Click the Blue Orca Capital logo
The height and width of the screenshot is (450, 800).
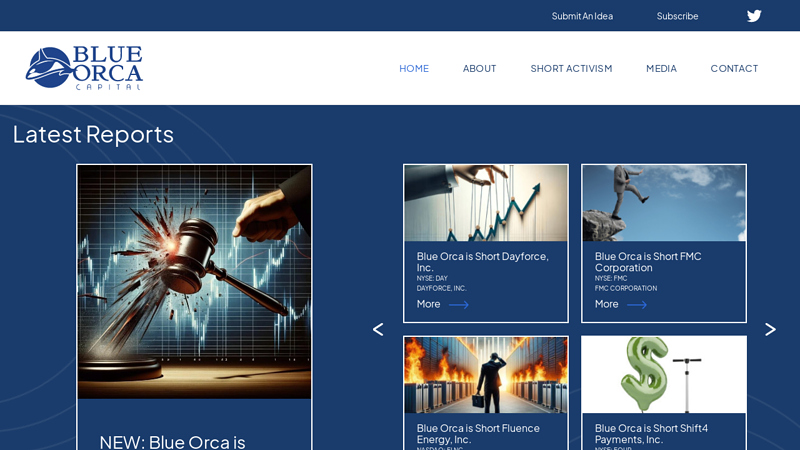pyautogui.click(x=84, y=68)
